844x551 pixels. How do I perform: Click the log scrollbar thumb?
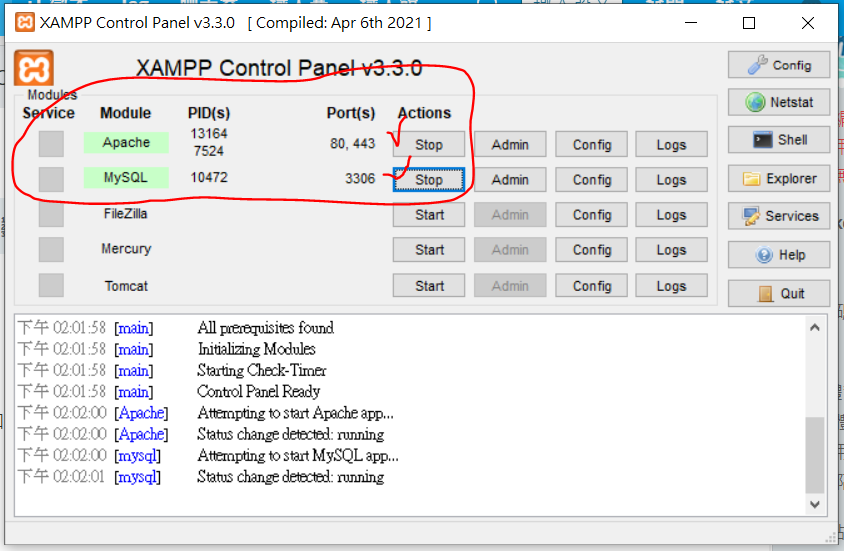(x=815, y=455)
